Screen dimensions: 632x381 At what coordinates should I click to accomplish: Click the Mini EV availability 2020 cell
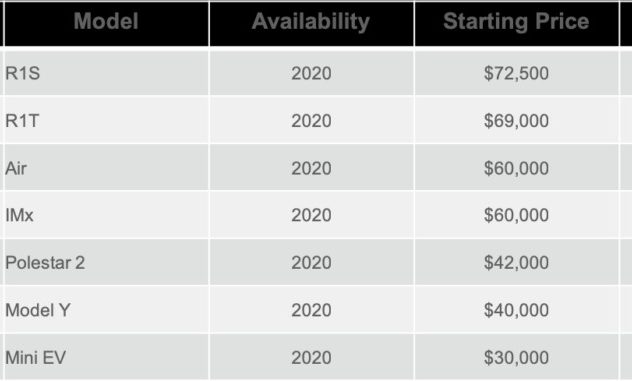311,357
